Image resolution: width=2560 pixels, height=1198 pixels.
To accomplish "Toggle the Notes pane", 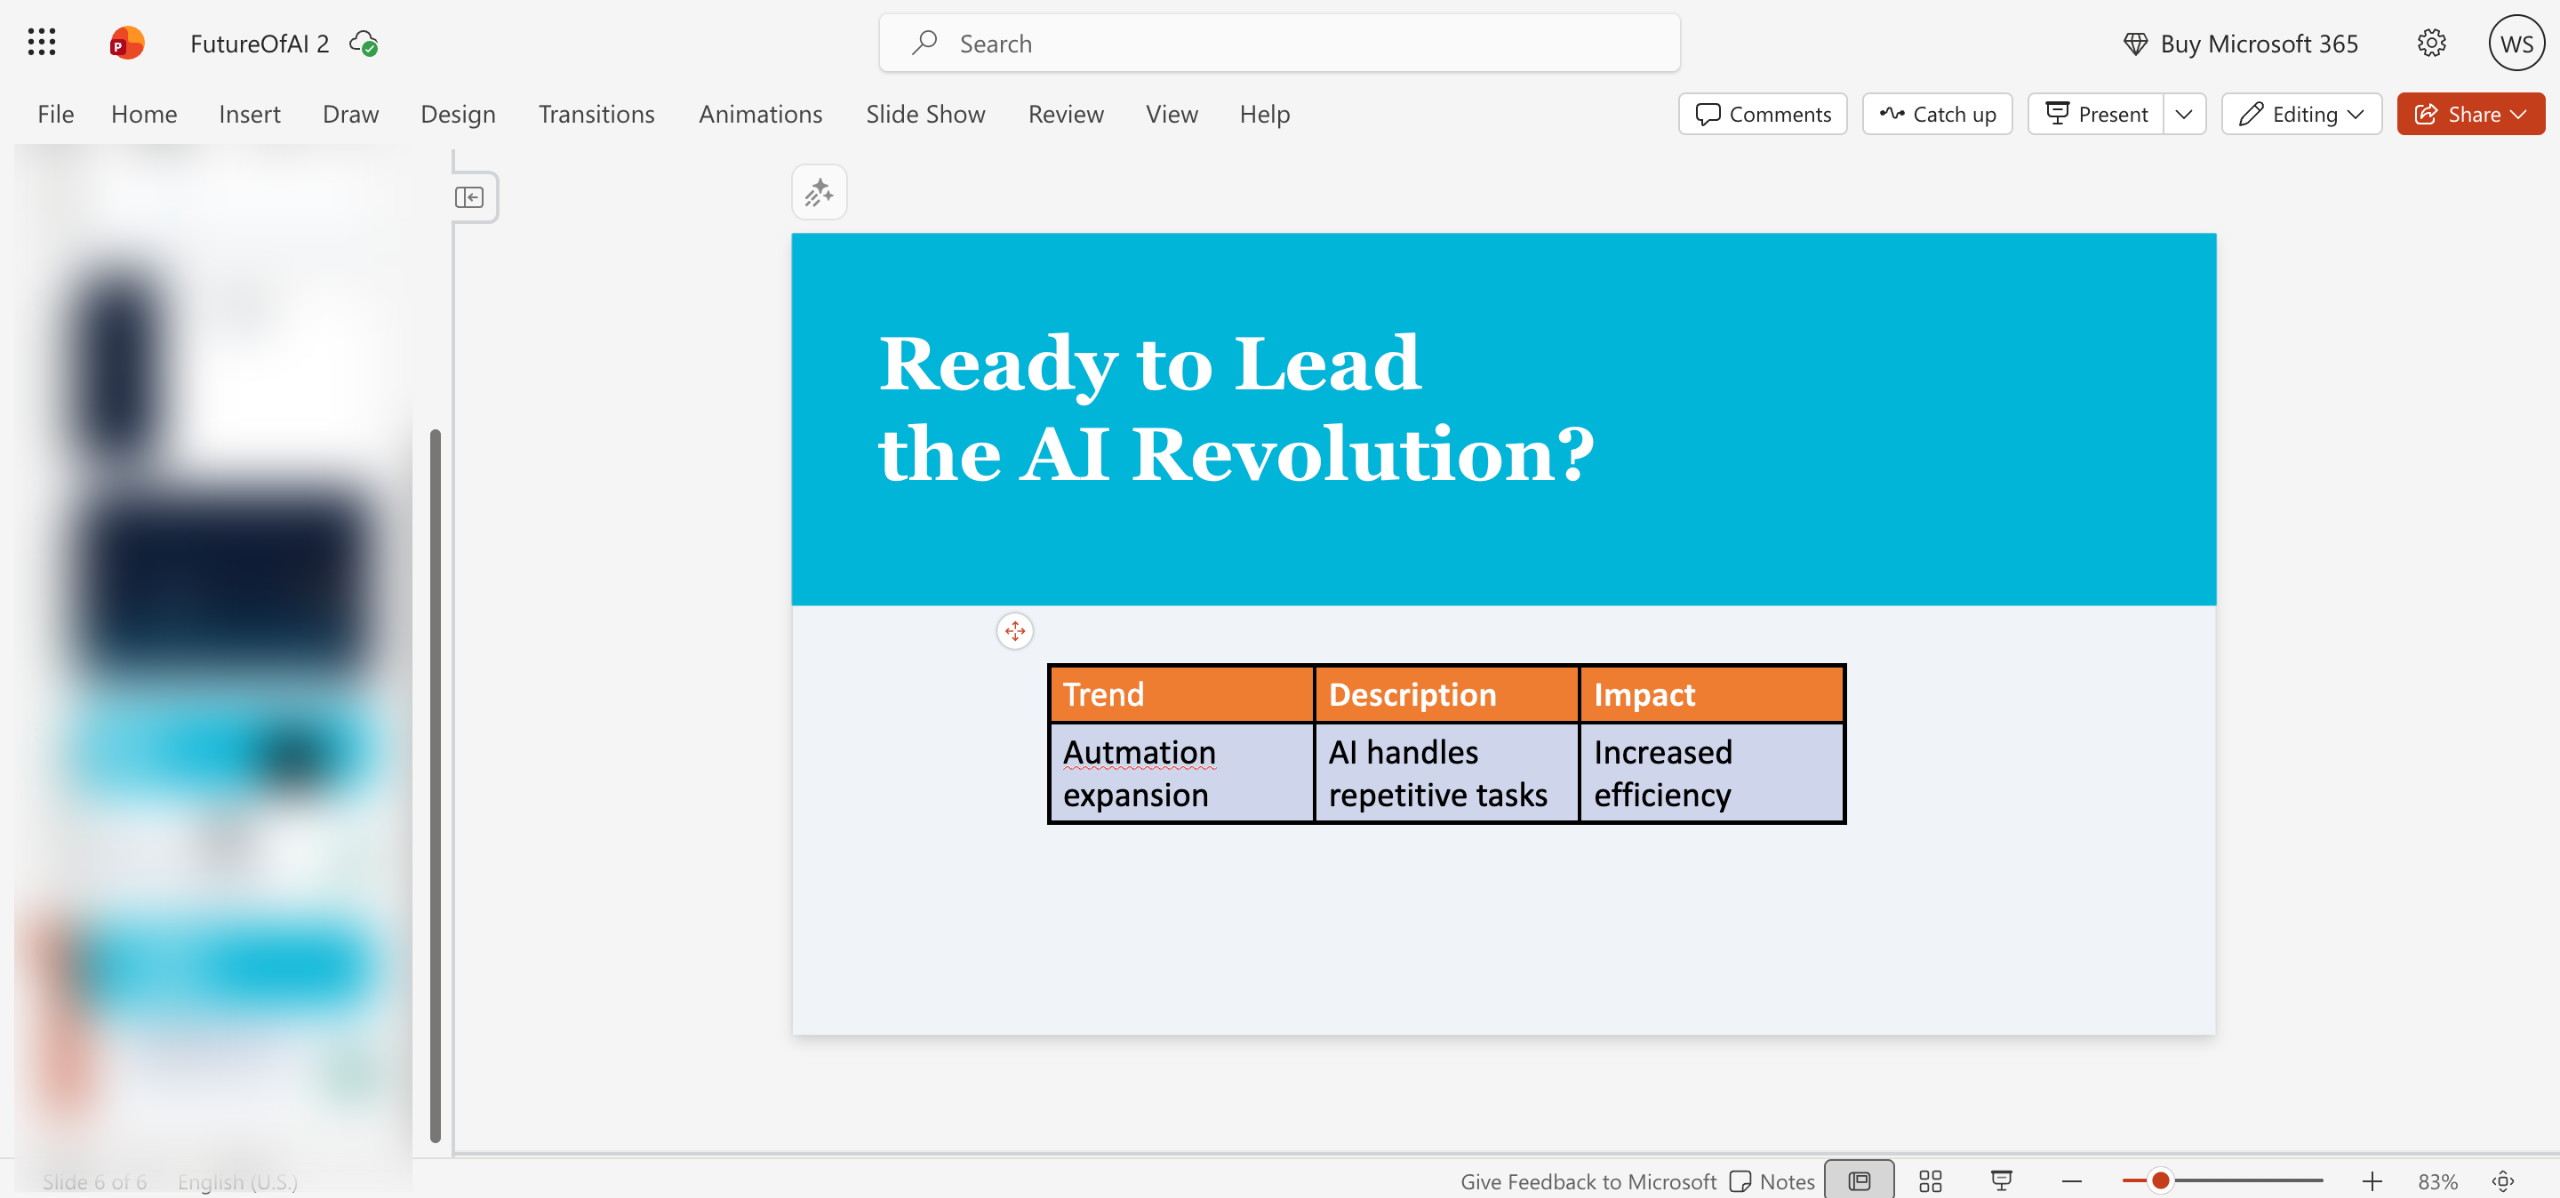I will click(x=1772, y=1181).
